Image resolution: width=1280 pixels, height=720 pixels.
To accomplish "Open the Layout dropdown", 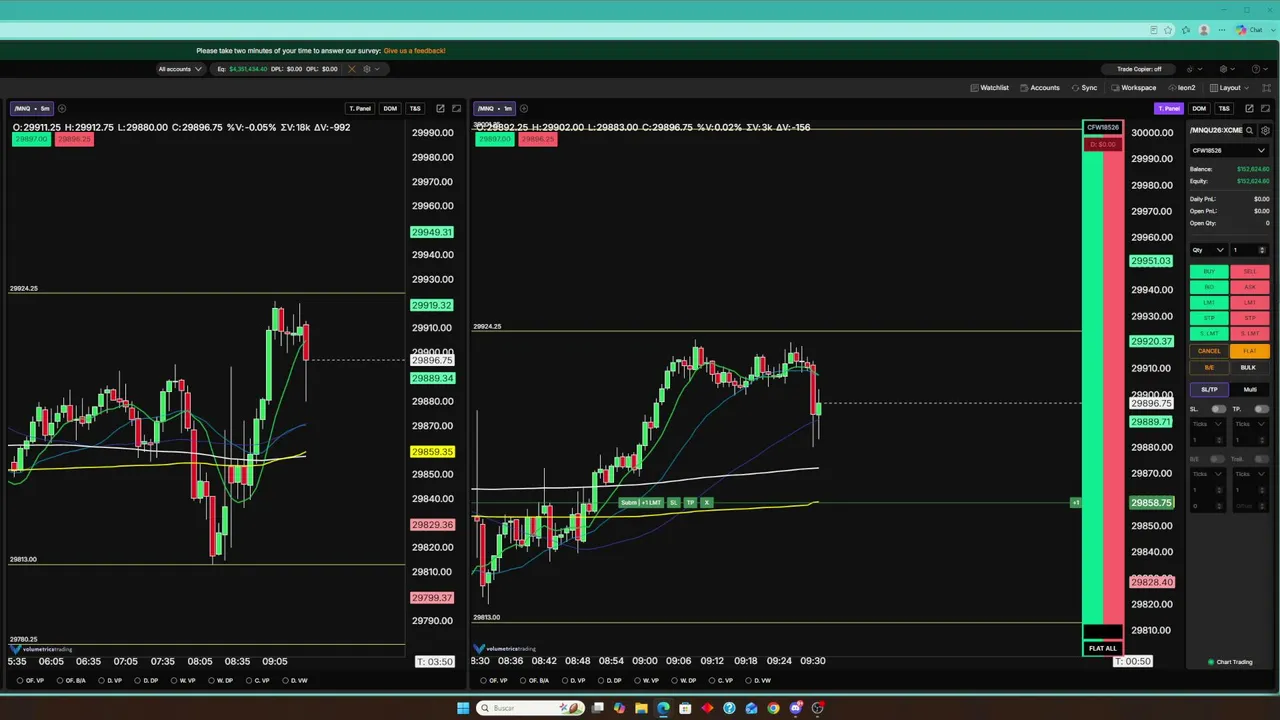I will [1229, 88].
